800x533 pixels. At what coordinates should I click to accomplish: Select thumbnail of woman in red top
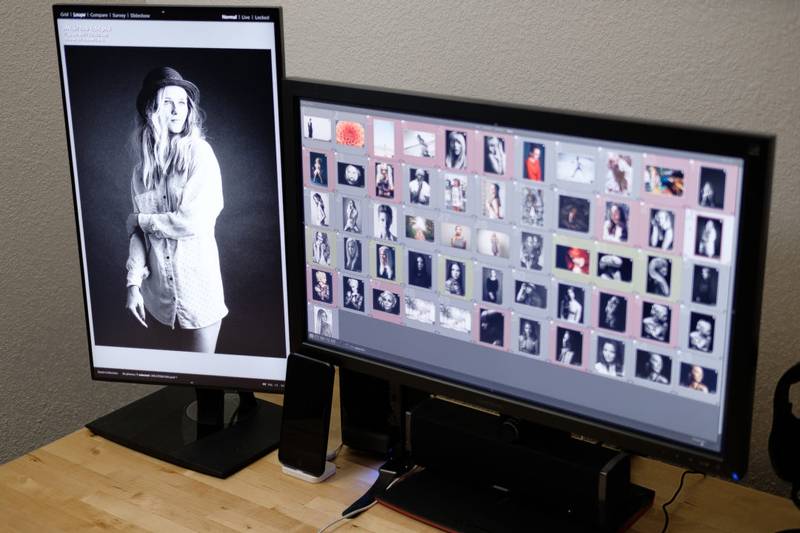(534, 161)
